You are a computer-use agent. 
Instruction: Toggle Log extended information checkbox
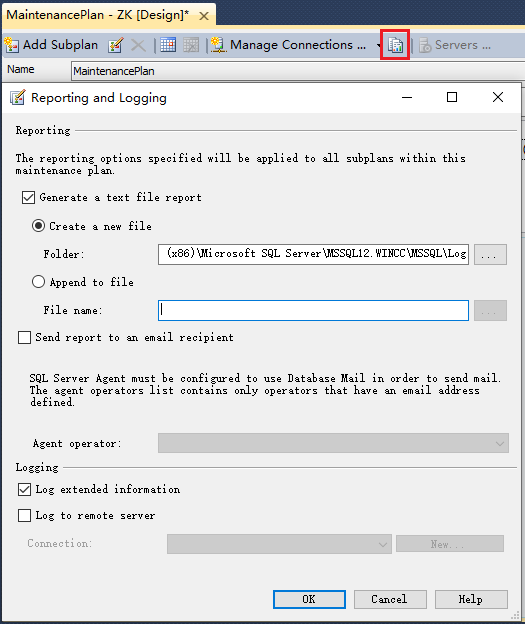[24, 489]
